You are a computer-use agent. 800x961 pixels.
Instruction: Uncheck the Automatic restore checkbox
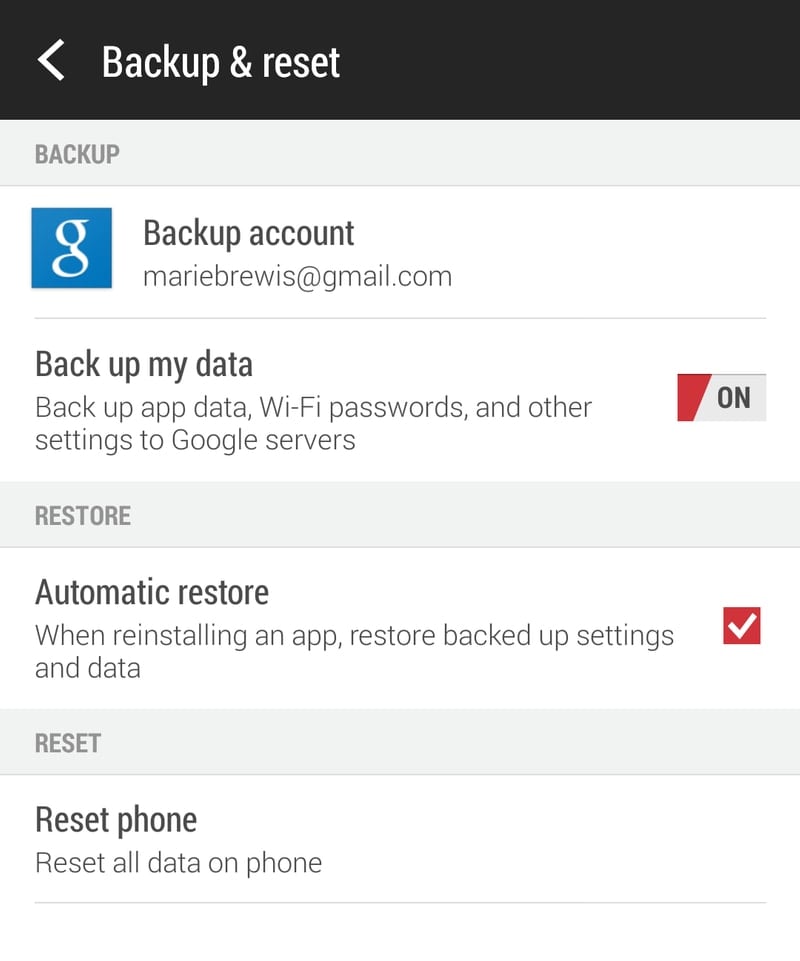point(741,626)
